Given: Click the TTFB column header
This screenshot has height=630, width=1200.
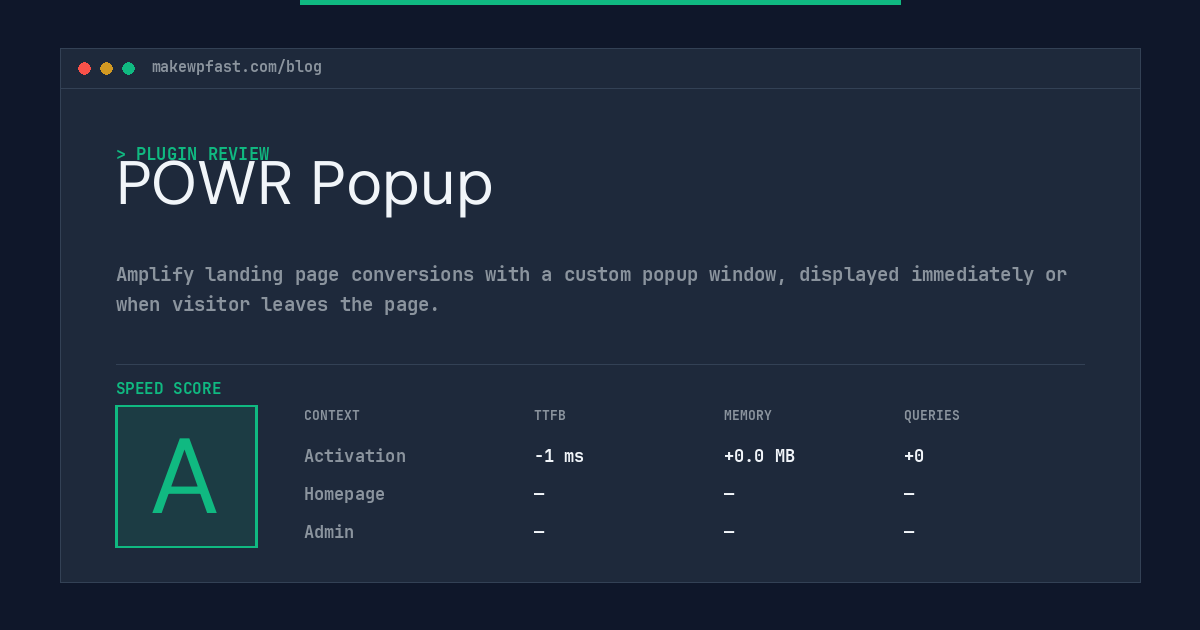Looking at the screenshot, I should coord(550,416).
